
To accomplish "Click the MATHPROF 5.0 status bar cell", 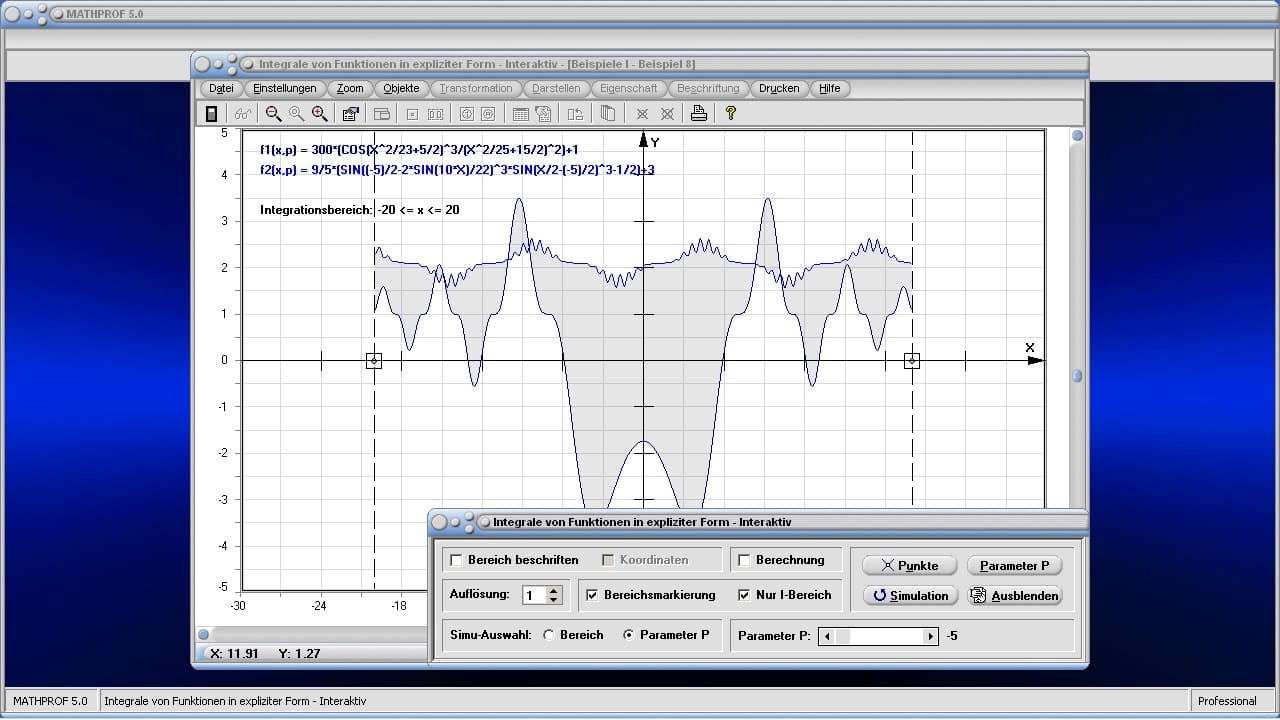I will coord(50,701).
